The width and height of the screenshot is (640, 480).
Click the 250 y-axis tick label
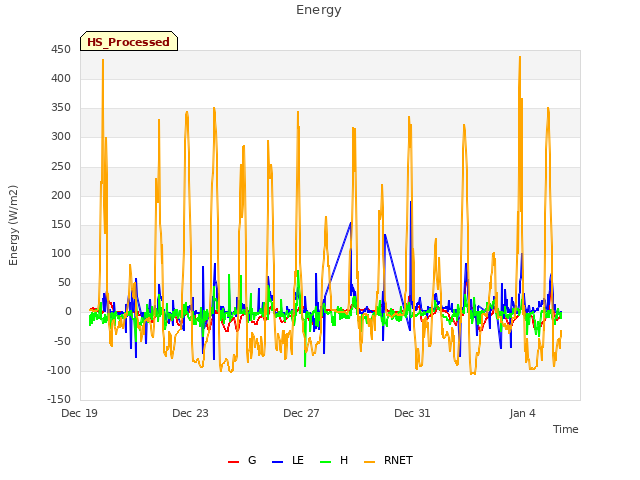(61, 166)
